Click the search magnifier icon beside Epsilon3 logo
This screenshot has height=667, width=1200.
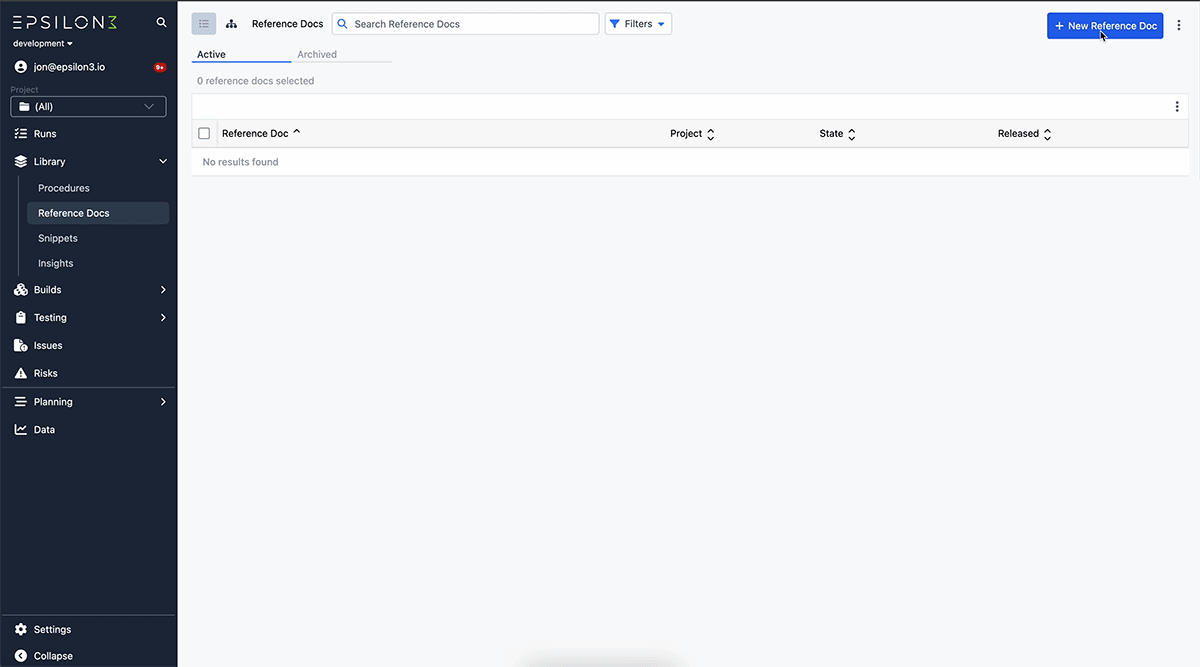coord(162,22)
